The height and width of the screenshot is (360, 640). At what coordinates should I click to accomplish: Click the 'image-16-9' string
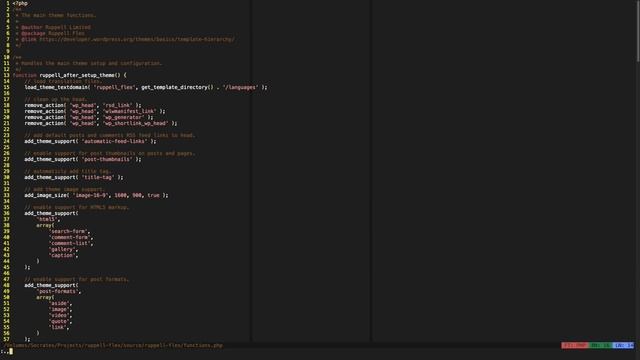pos(91,196)
